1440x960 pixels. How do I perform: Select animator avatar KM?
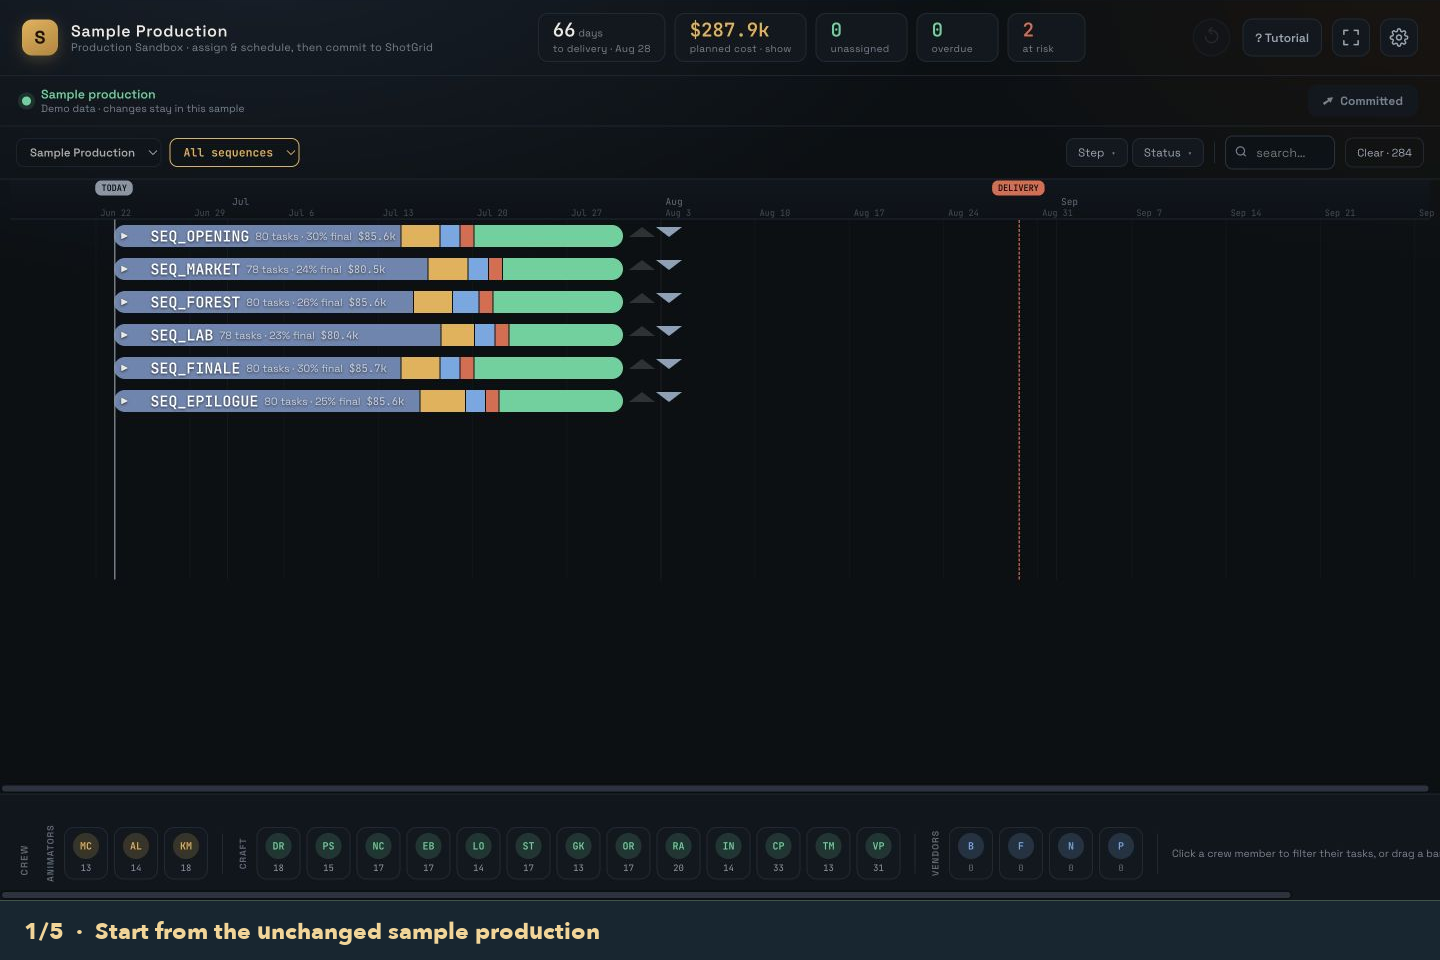point(186,853)
